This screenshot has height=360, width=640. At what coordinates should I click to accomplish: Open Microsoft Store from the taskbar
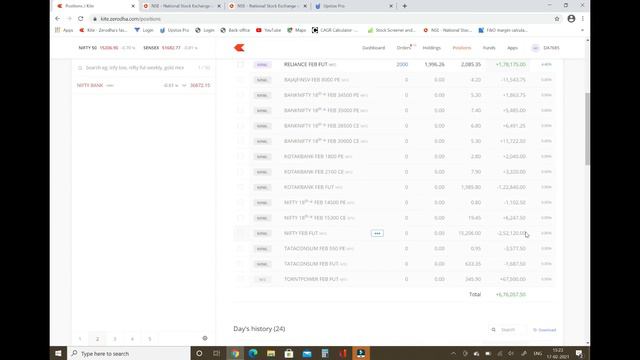(x=289, y=353)
